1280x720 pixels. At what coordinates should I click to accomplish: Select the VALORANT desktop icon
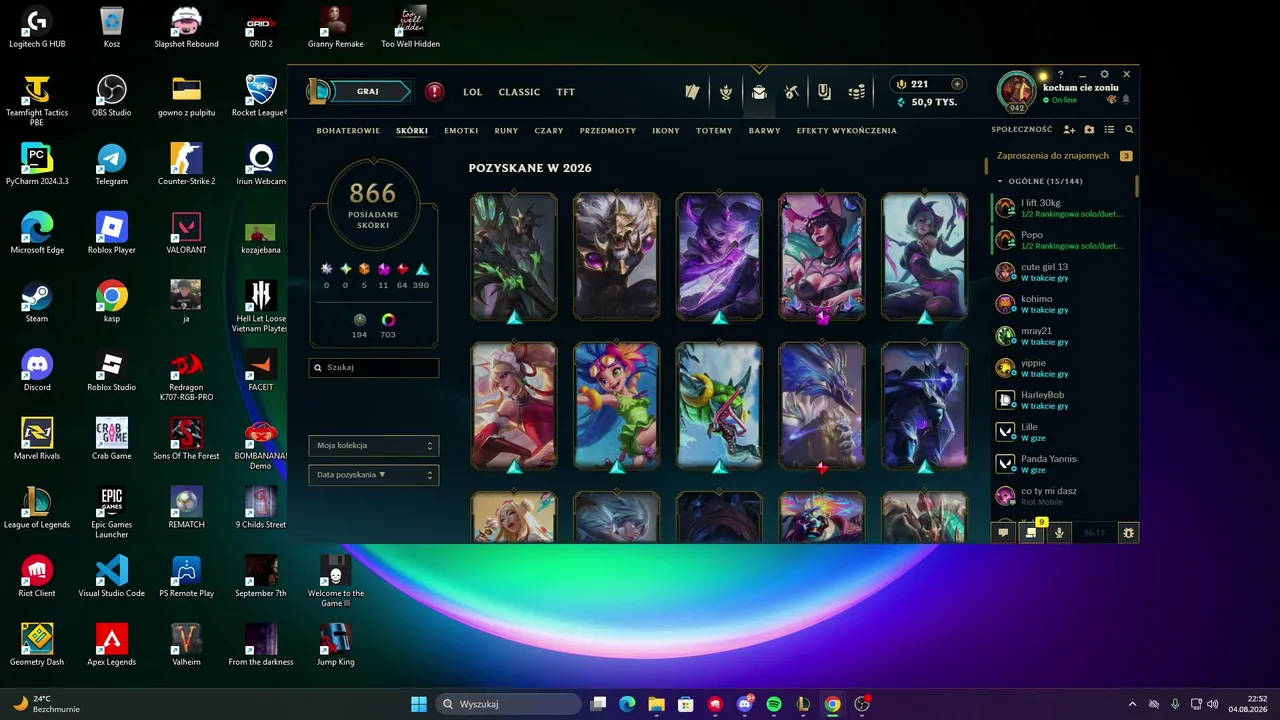coord(186,233)
